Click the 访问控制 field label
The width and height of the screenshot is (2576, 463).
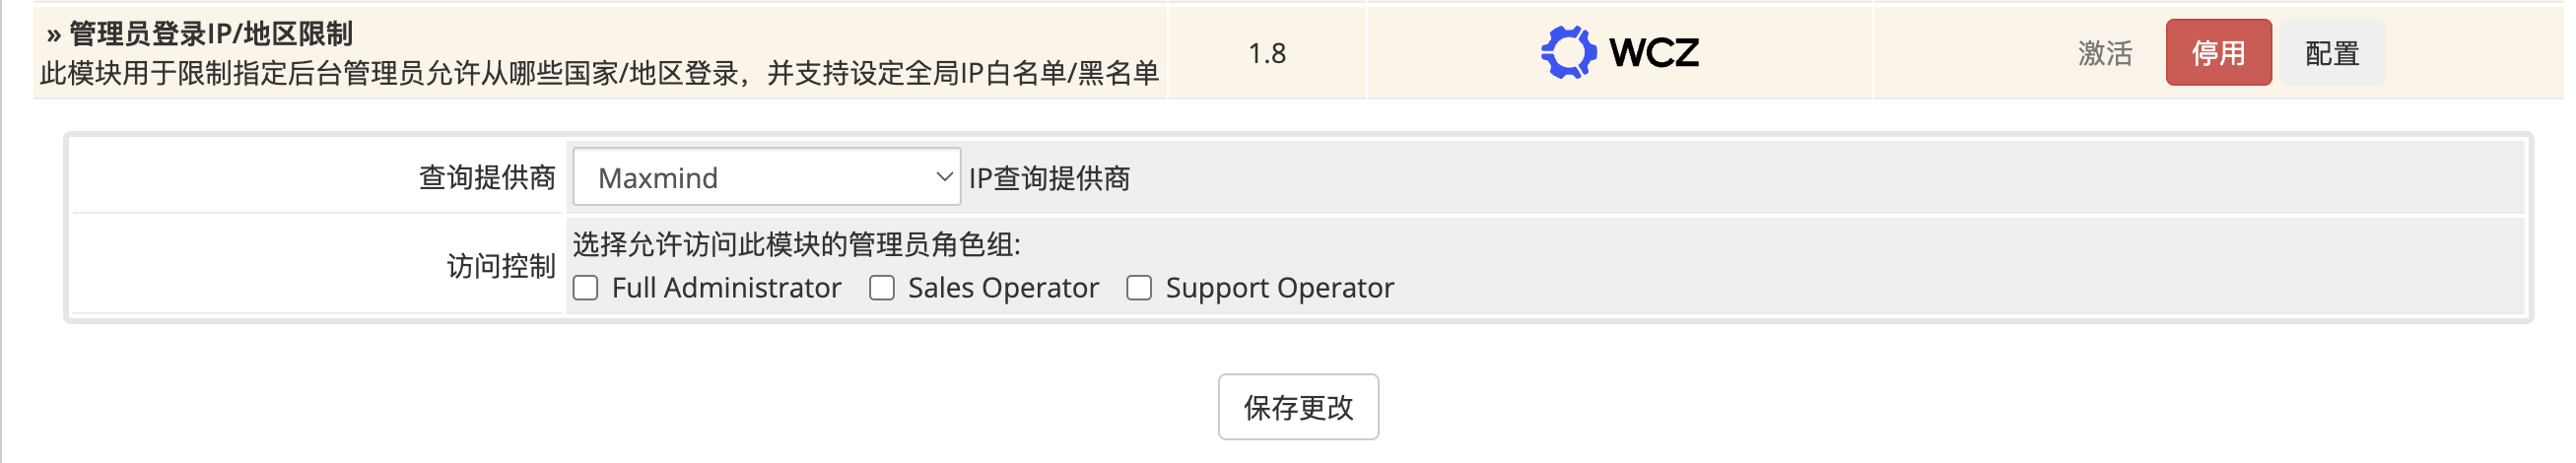(x=500, y=266)
